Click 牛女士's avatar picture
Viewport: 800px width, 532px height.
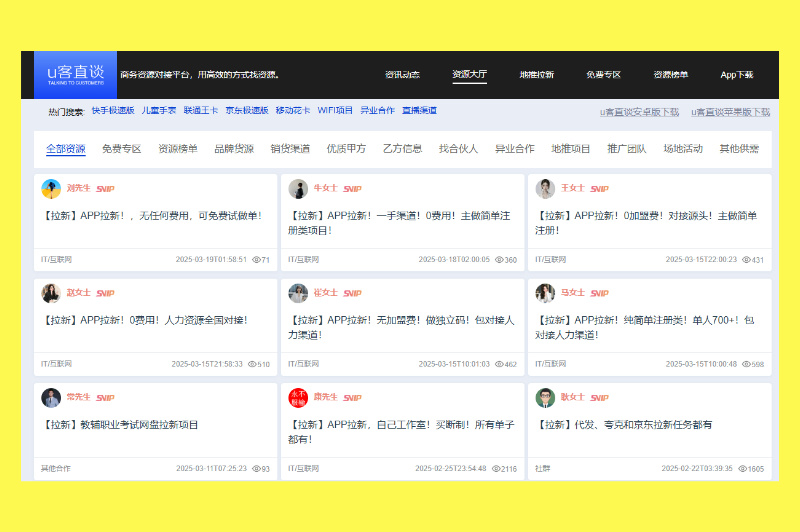[298, 189]
